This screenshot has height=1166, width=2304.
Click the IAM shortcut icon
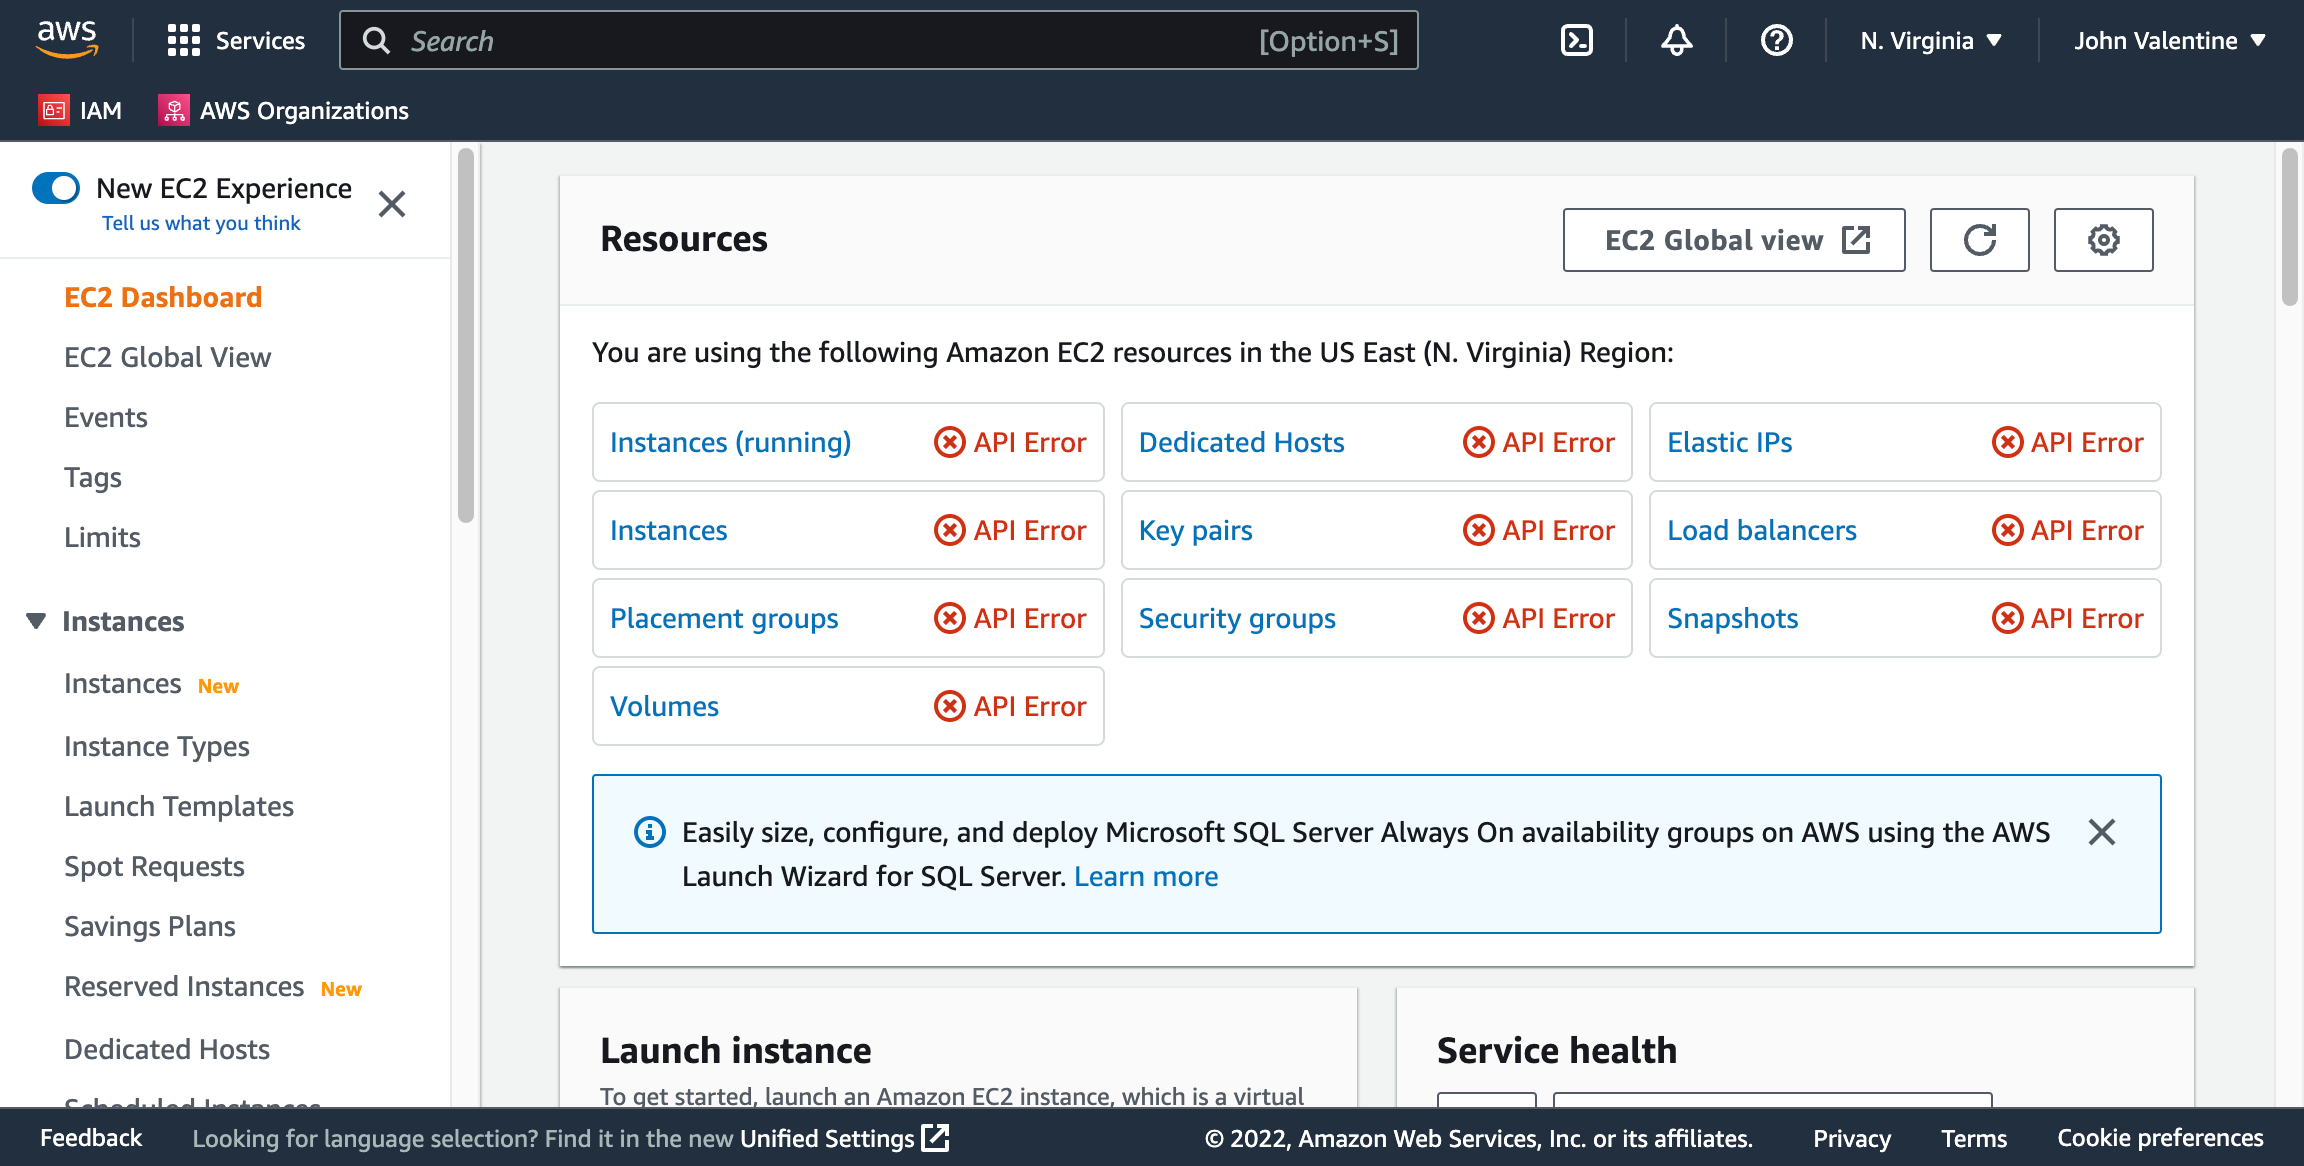(x=54, y=110)
